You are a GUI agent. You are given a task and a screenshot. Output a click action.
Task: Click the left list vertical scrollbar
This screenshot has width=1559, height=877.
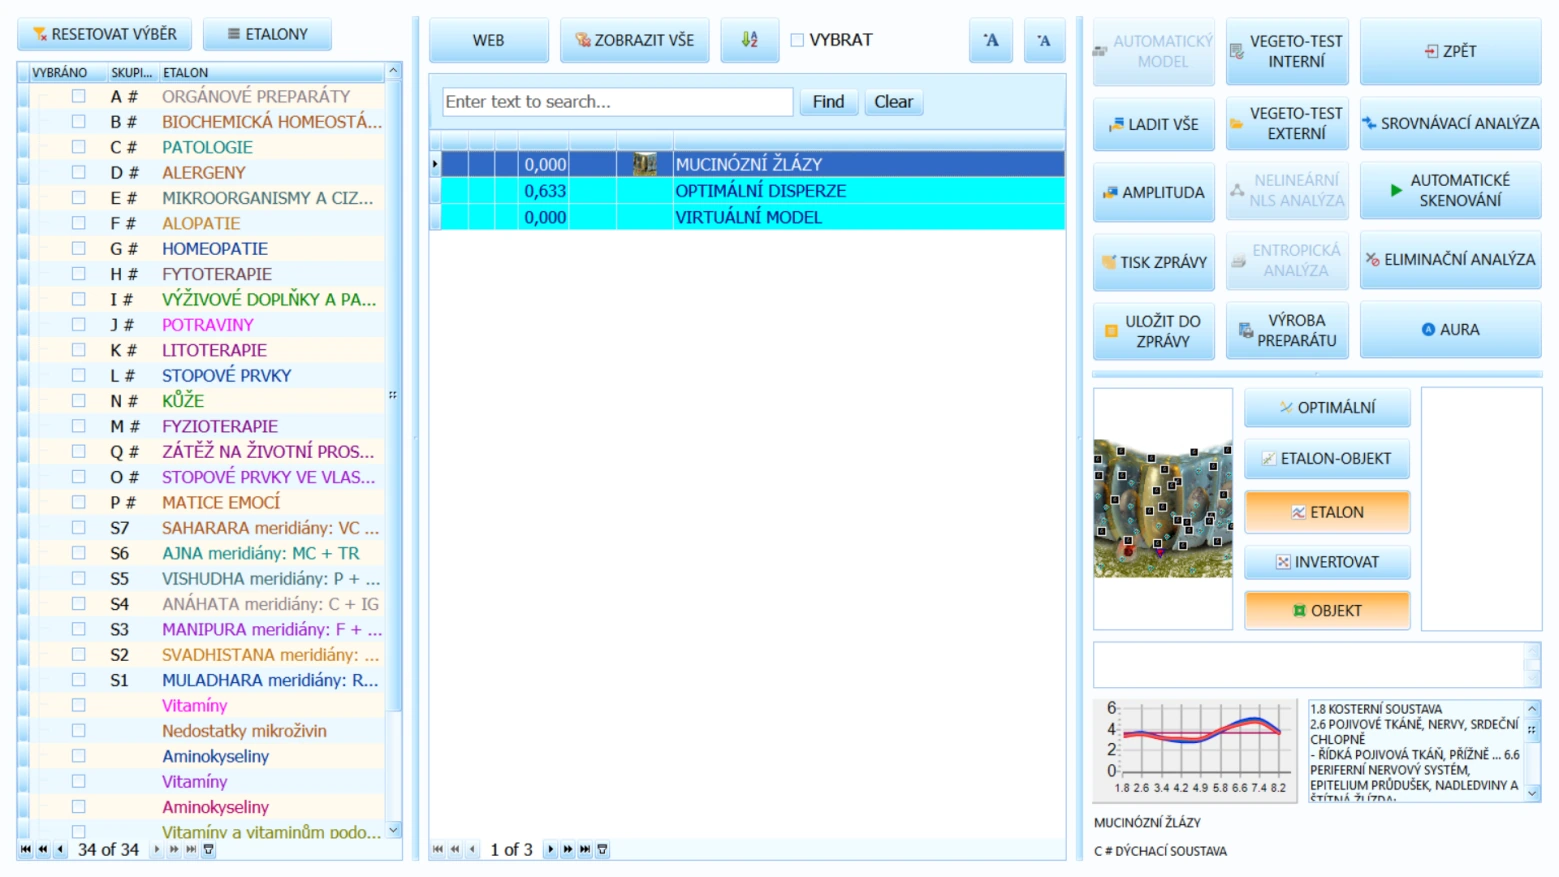(x=393, y=450)
